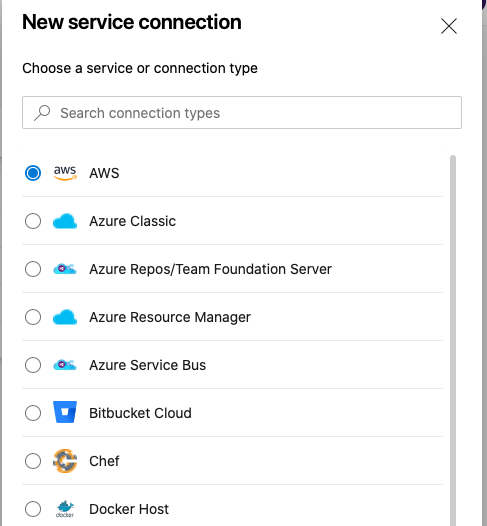Click the AWS logo icon
Screen dimensions: 487x526
click(x=65, y=173)
